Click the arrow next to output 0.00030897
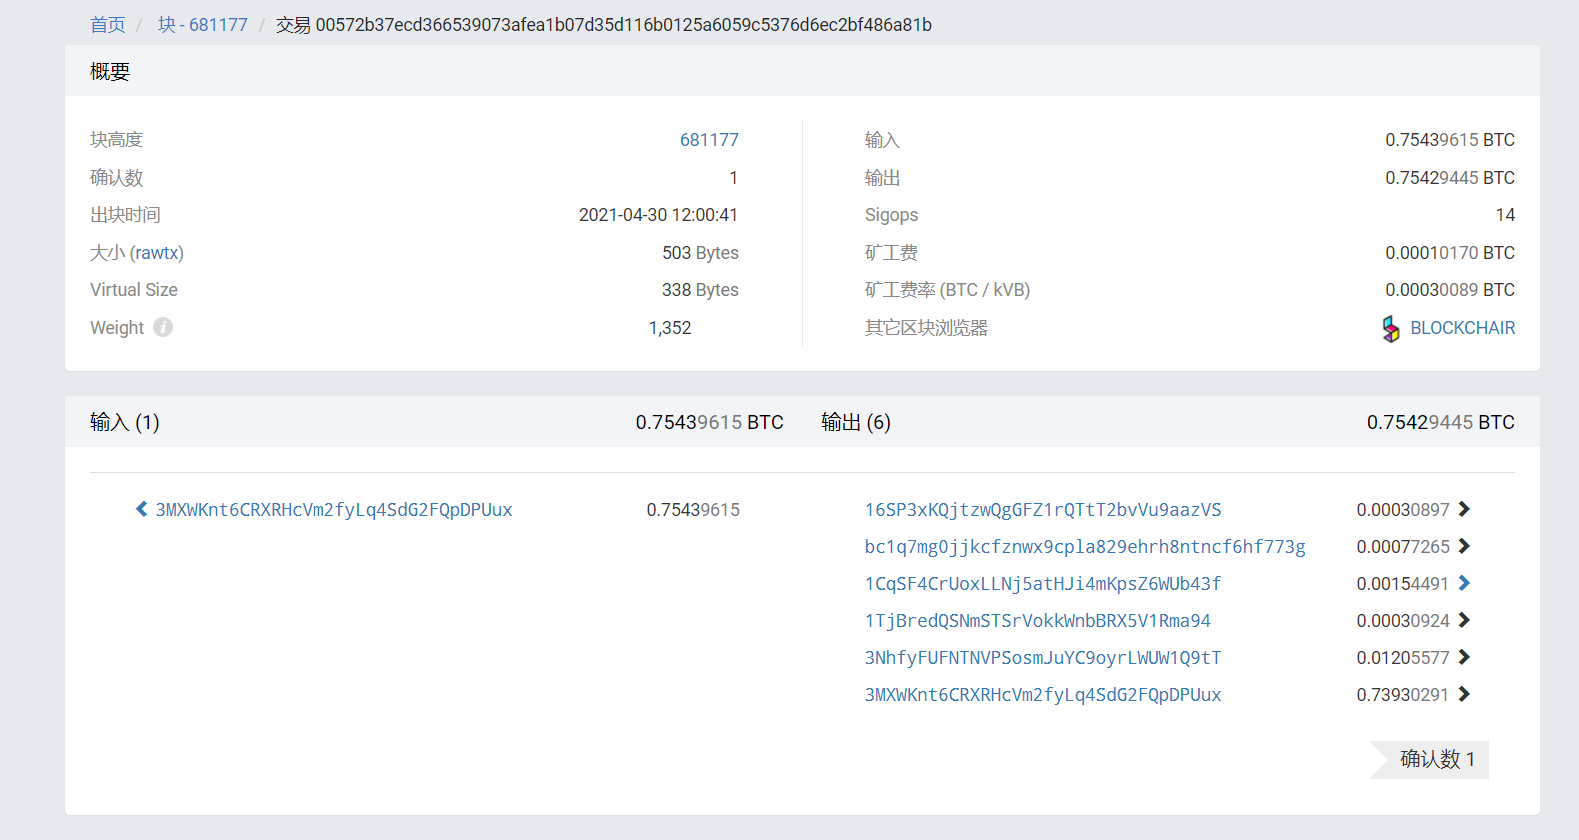1579x840 pixels. 1464,509
